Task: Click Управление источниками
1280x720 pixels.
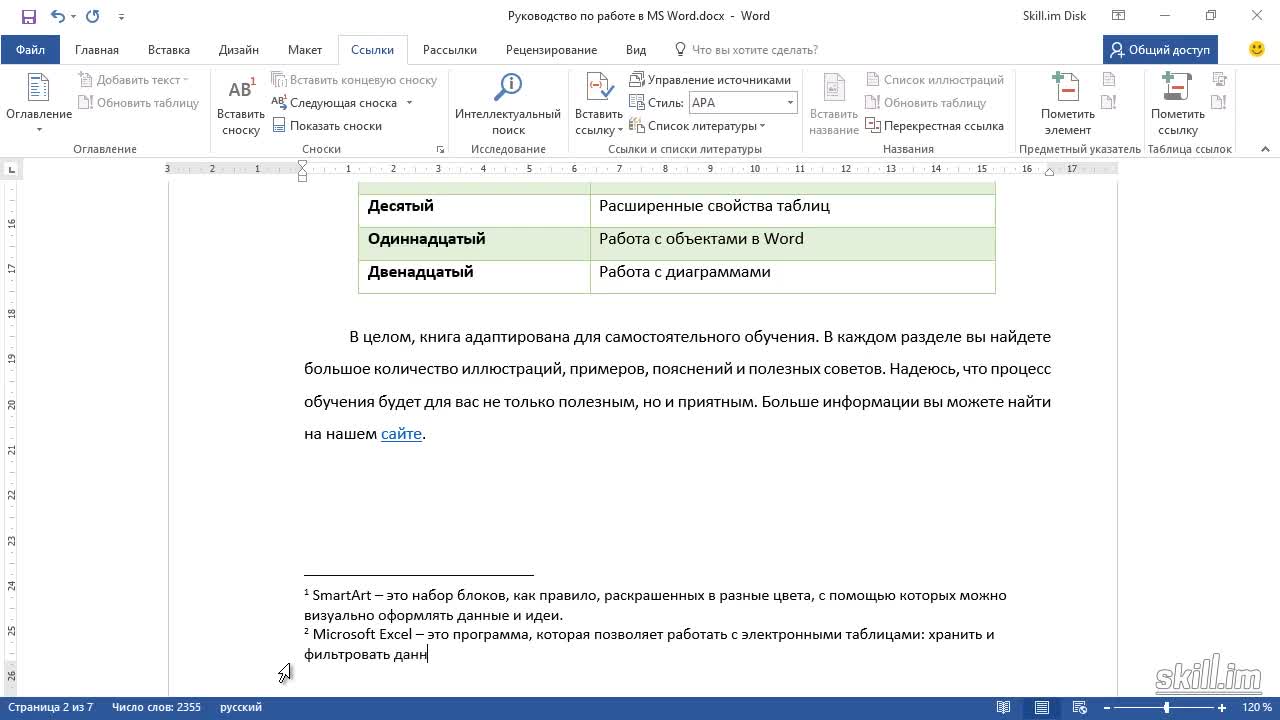Action: [710, 80]
